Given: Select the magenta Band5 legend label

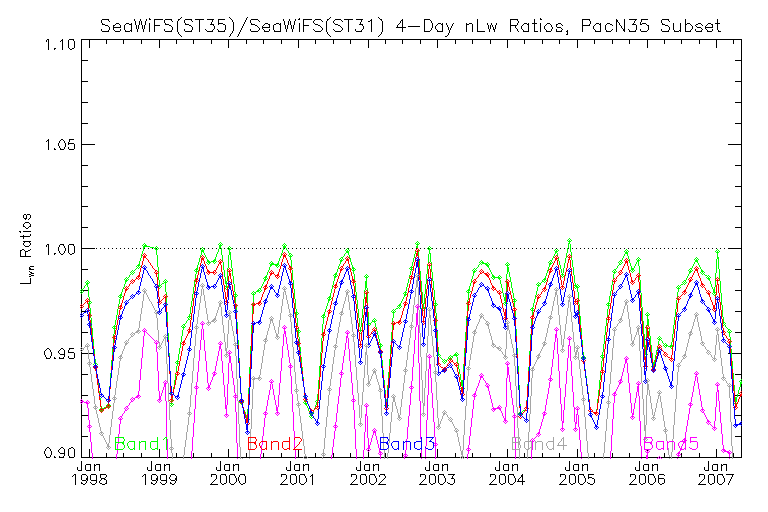Looking at the screenshot, I should [x=671, y=444].
